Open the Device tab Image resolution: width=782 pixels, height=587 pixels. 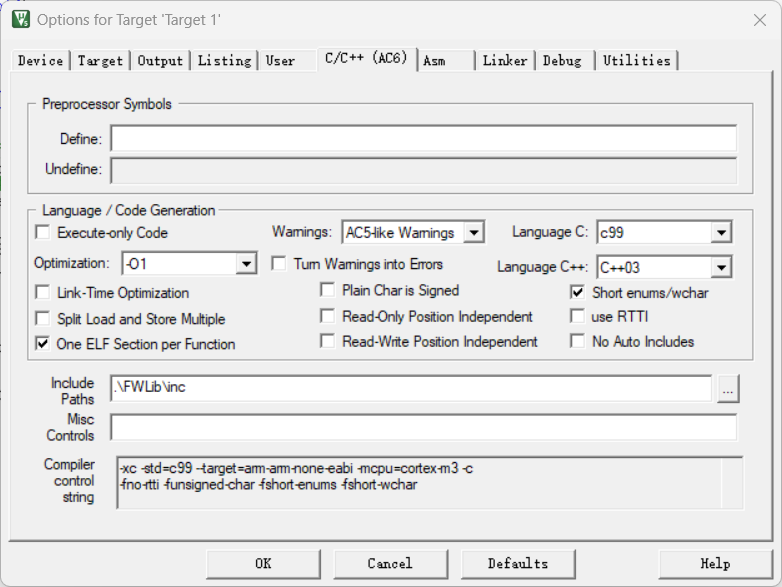tap(41, 61)
